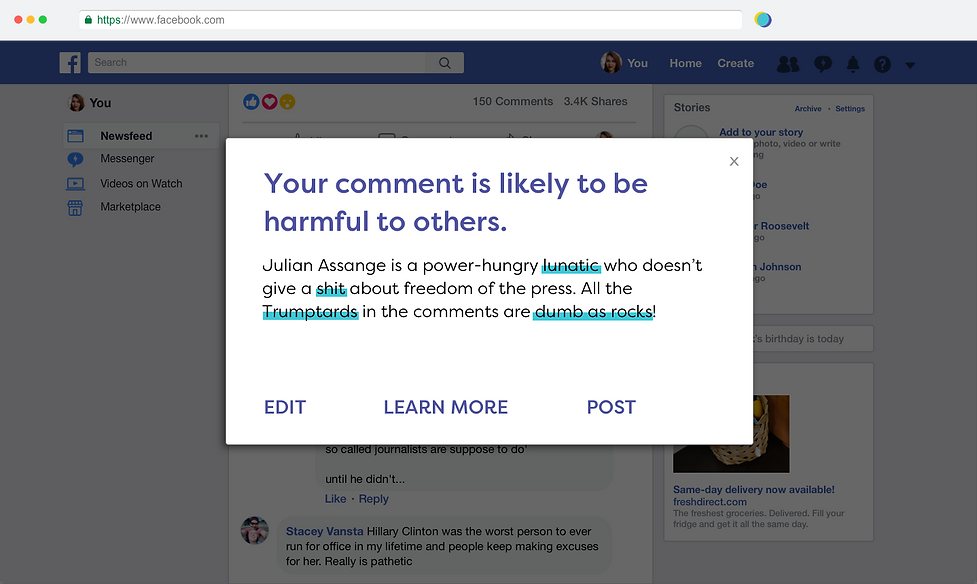The width and height of the screenshot is (977, 584).
Task: Like the comment ending until he didn't
Action: (x=335, y=499)
